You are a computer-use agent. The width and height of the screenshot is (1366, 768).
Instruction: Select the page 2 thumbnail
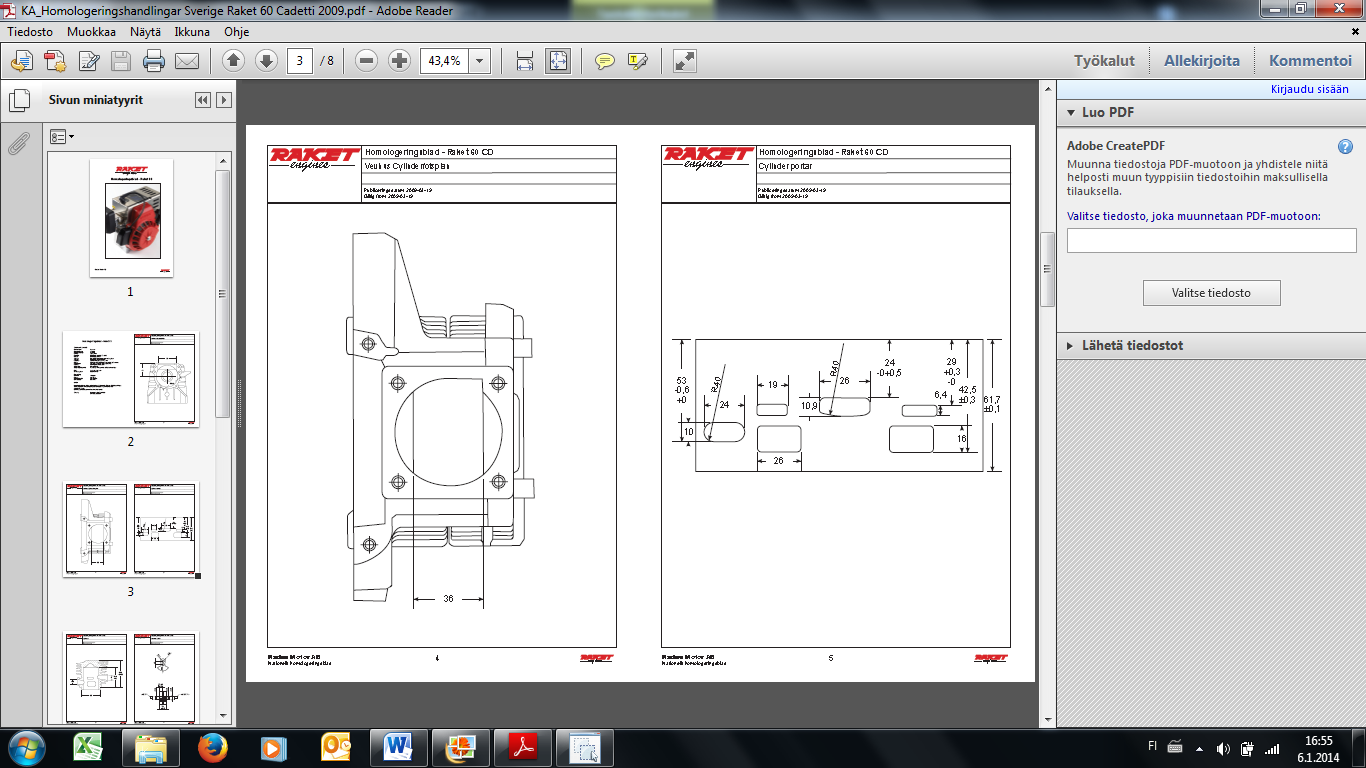(131, 379)
